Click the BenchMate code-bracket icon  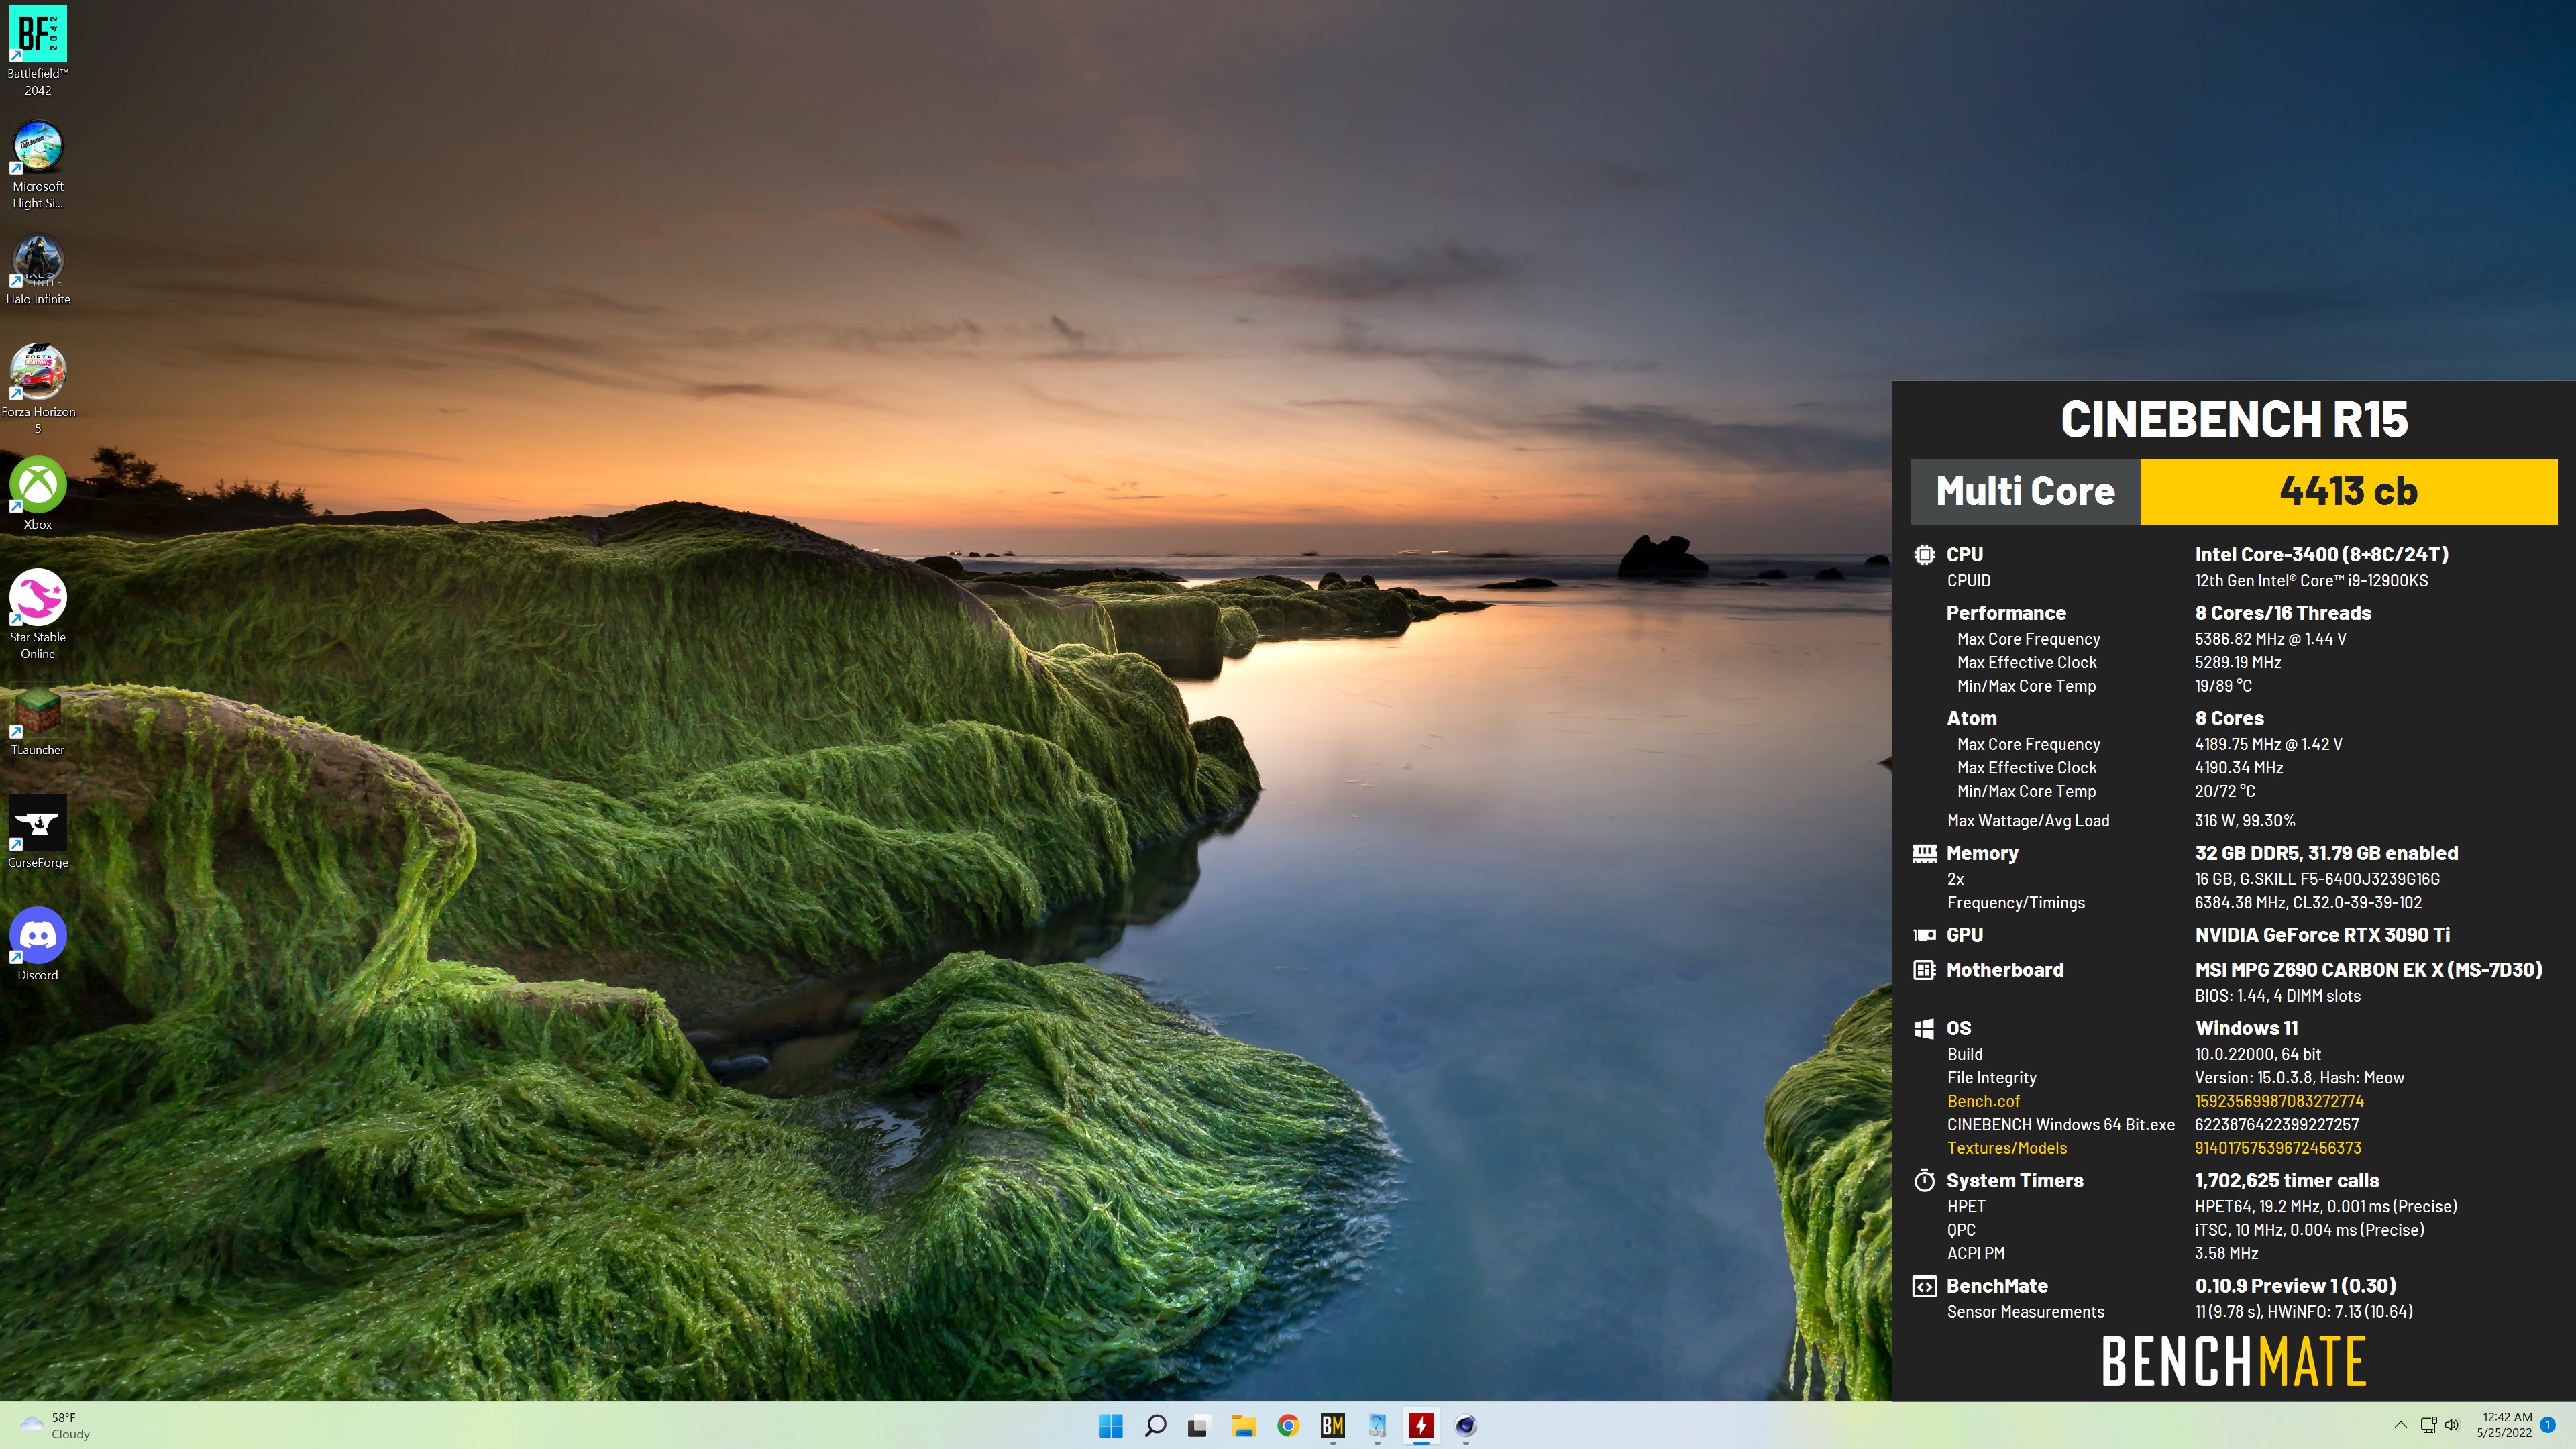point(1924,1286)
